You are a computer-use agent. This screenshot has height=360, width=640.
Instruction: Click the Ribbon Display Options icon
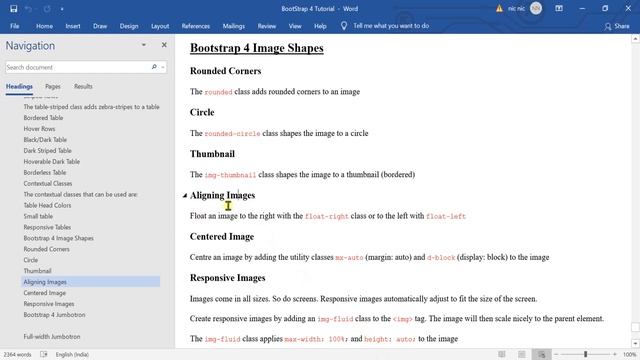point(559,9)
